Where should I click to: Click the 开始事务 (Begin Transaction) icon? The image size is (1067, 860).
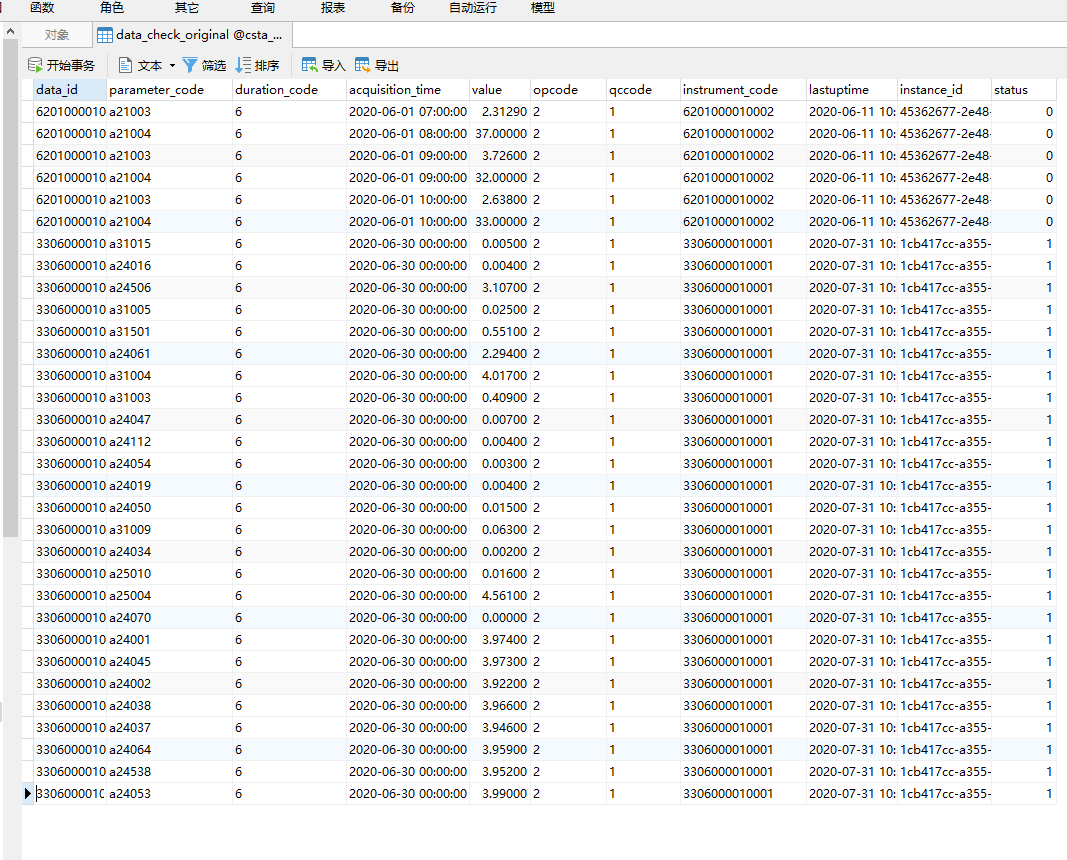(x=35, y=65)
